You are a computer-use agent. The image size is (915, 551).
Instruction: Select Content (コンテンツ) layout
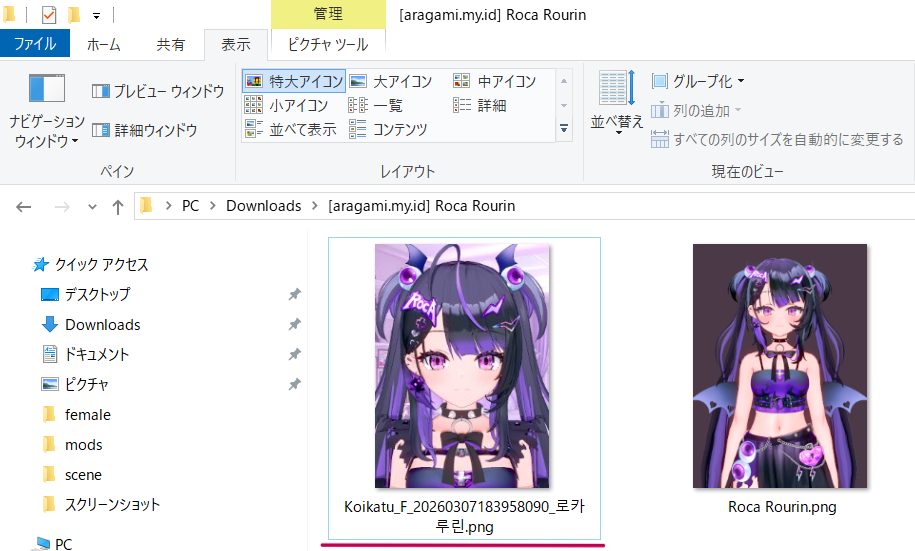(x=388, y=129)
